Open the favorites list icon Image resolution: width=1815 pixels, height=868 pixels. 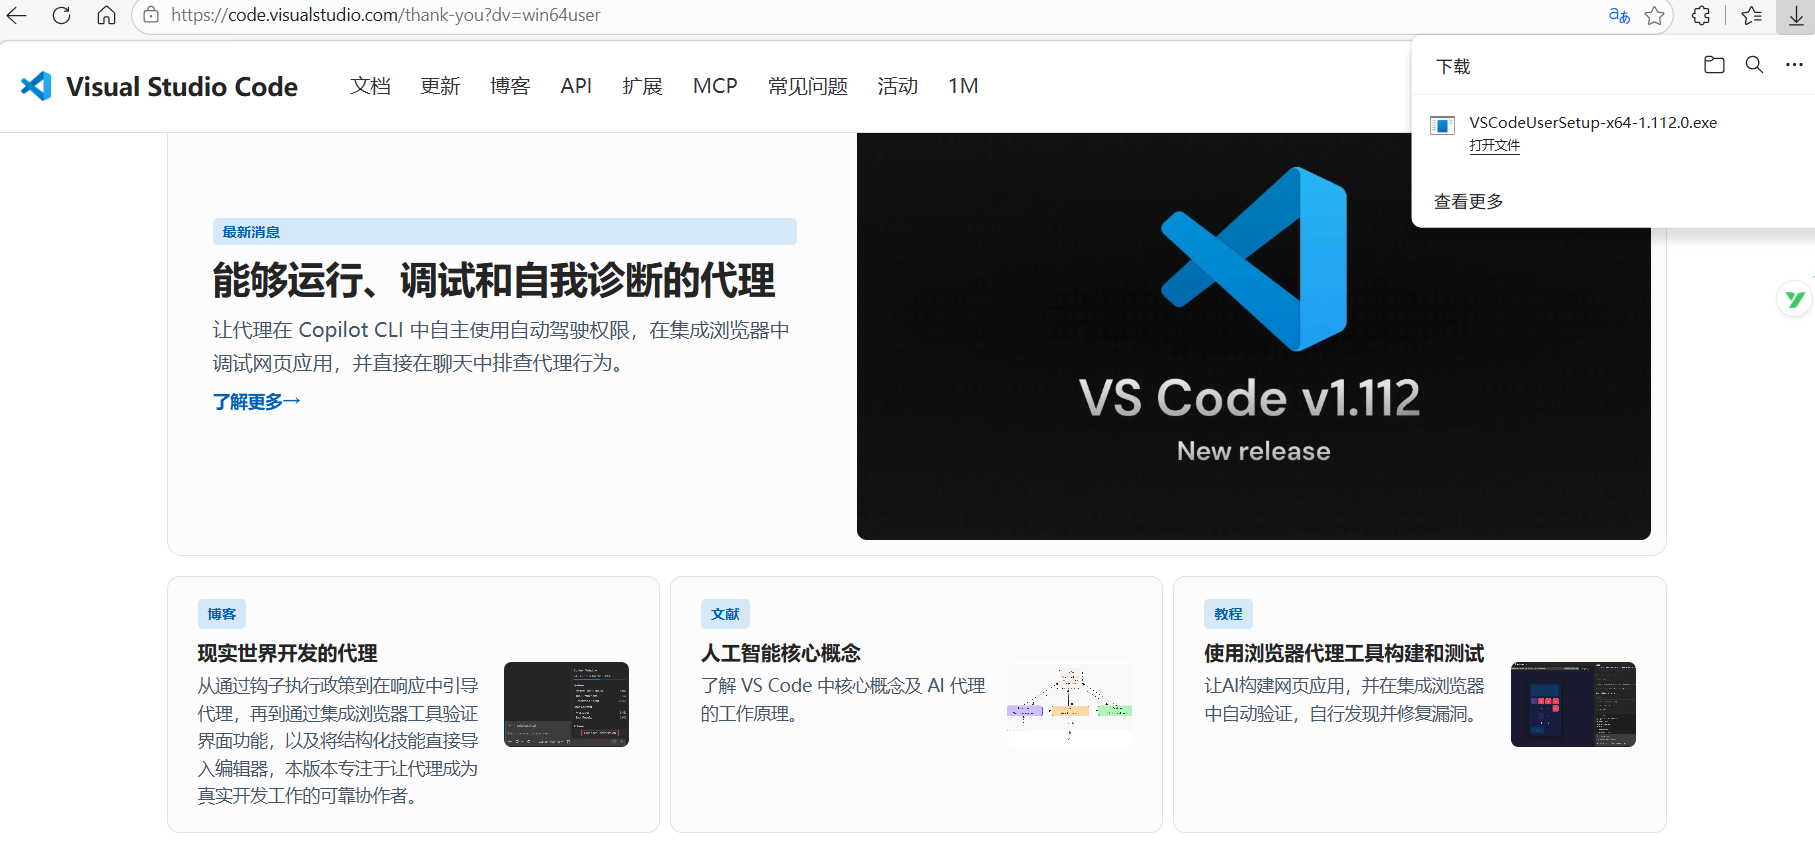[x=1751, y=15]
